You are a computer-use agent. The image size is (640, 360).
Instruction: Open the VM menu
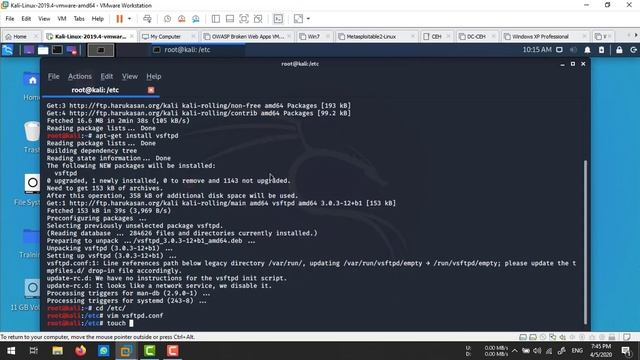point(62,19)
